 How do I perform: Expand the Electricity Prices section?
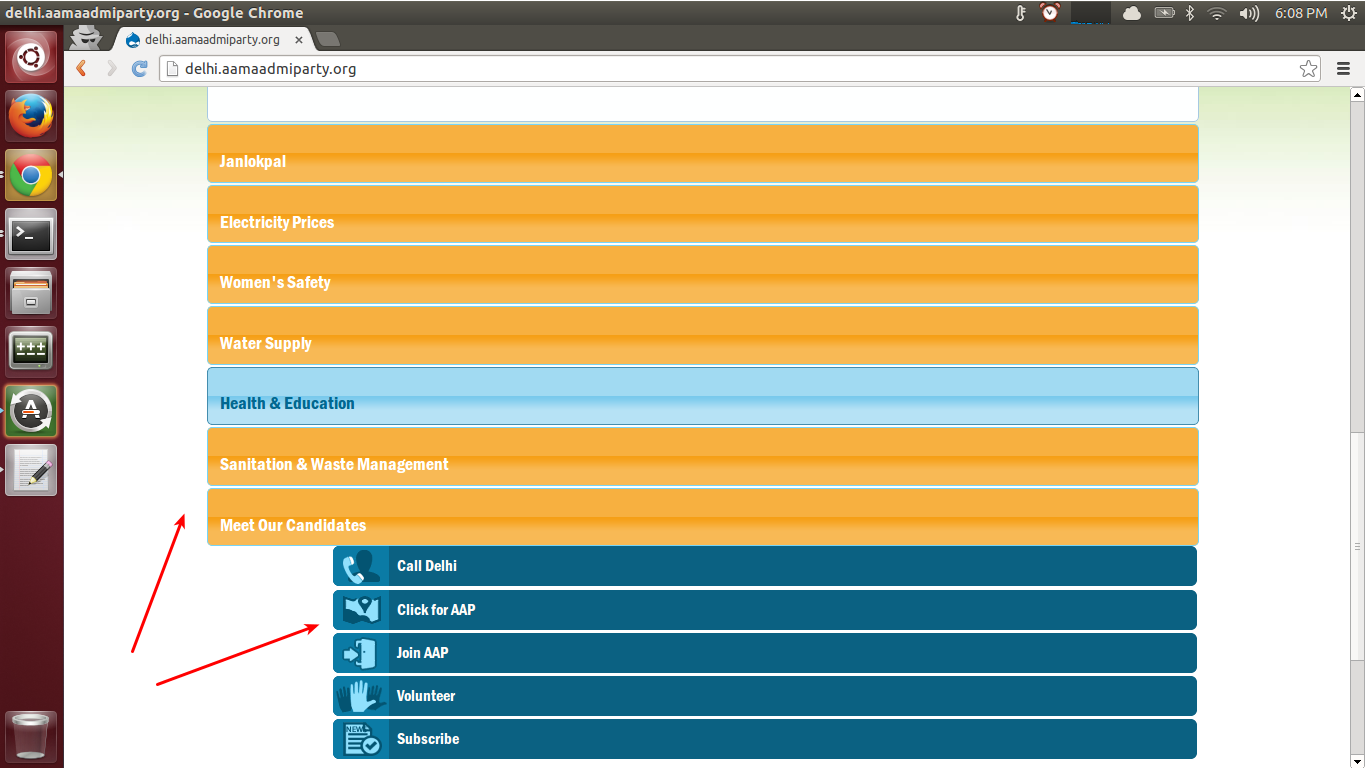[x=702, y=214]
